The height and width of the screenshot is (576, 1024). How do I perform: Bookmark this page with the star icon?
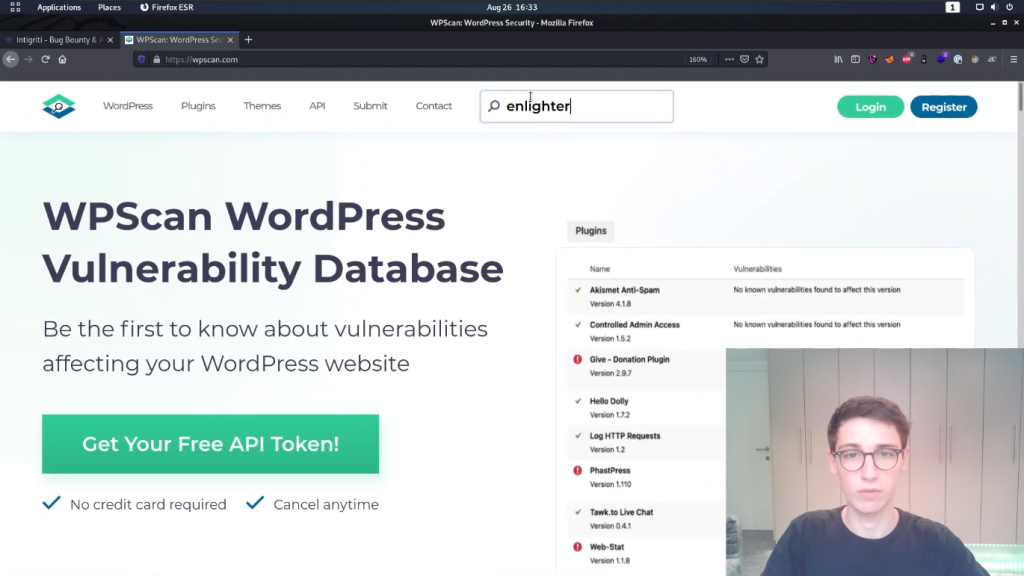[759, 59]
